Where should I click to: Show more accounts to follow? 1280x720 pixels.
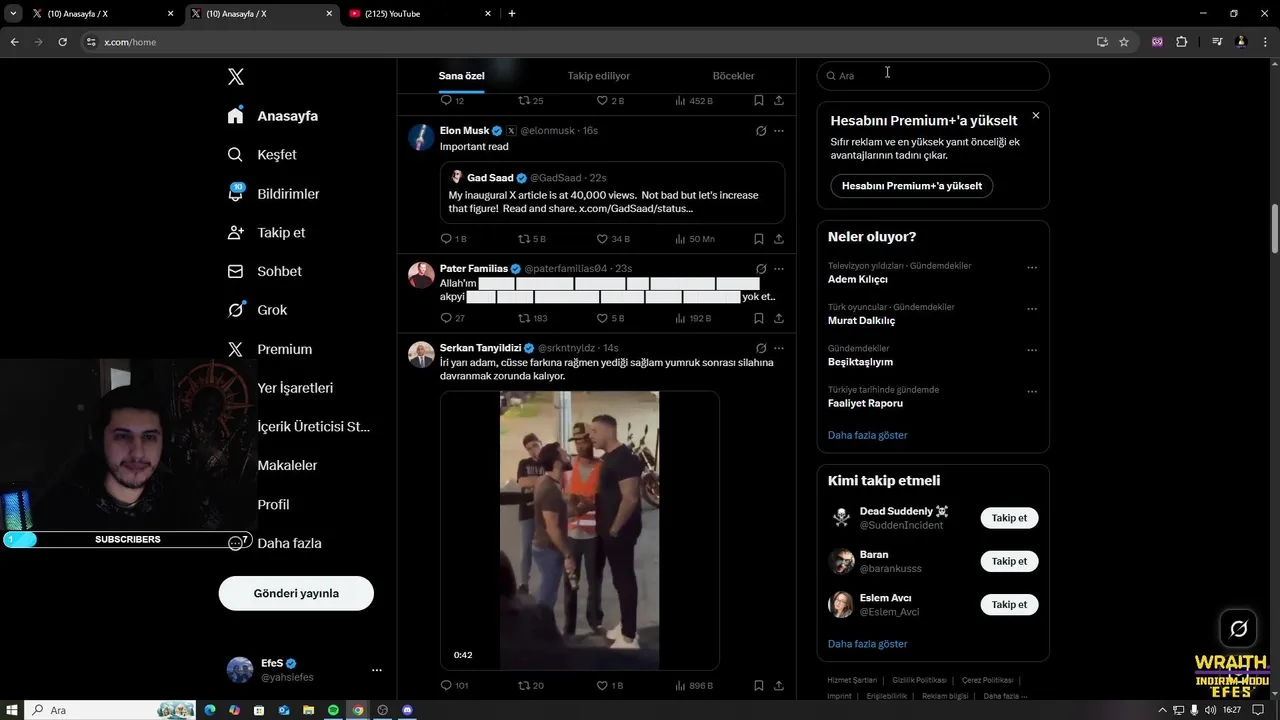coord(867,644)
